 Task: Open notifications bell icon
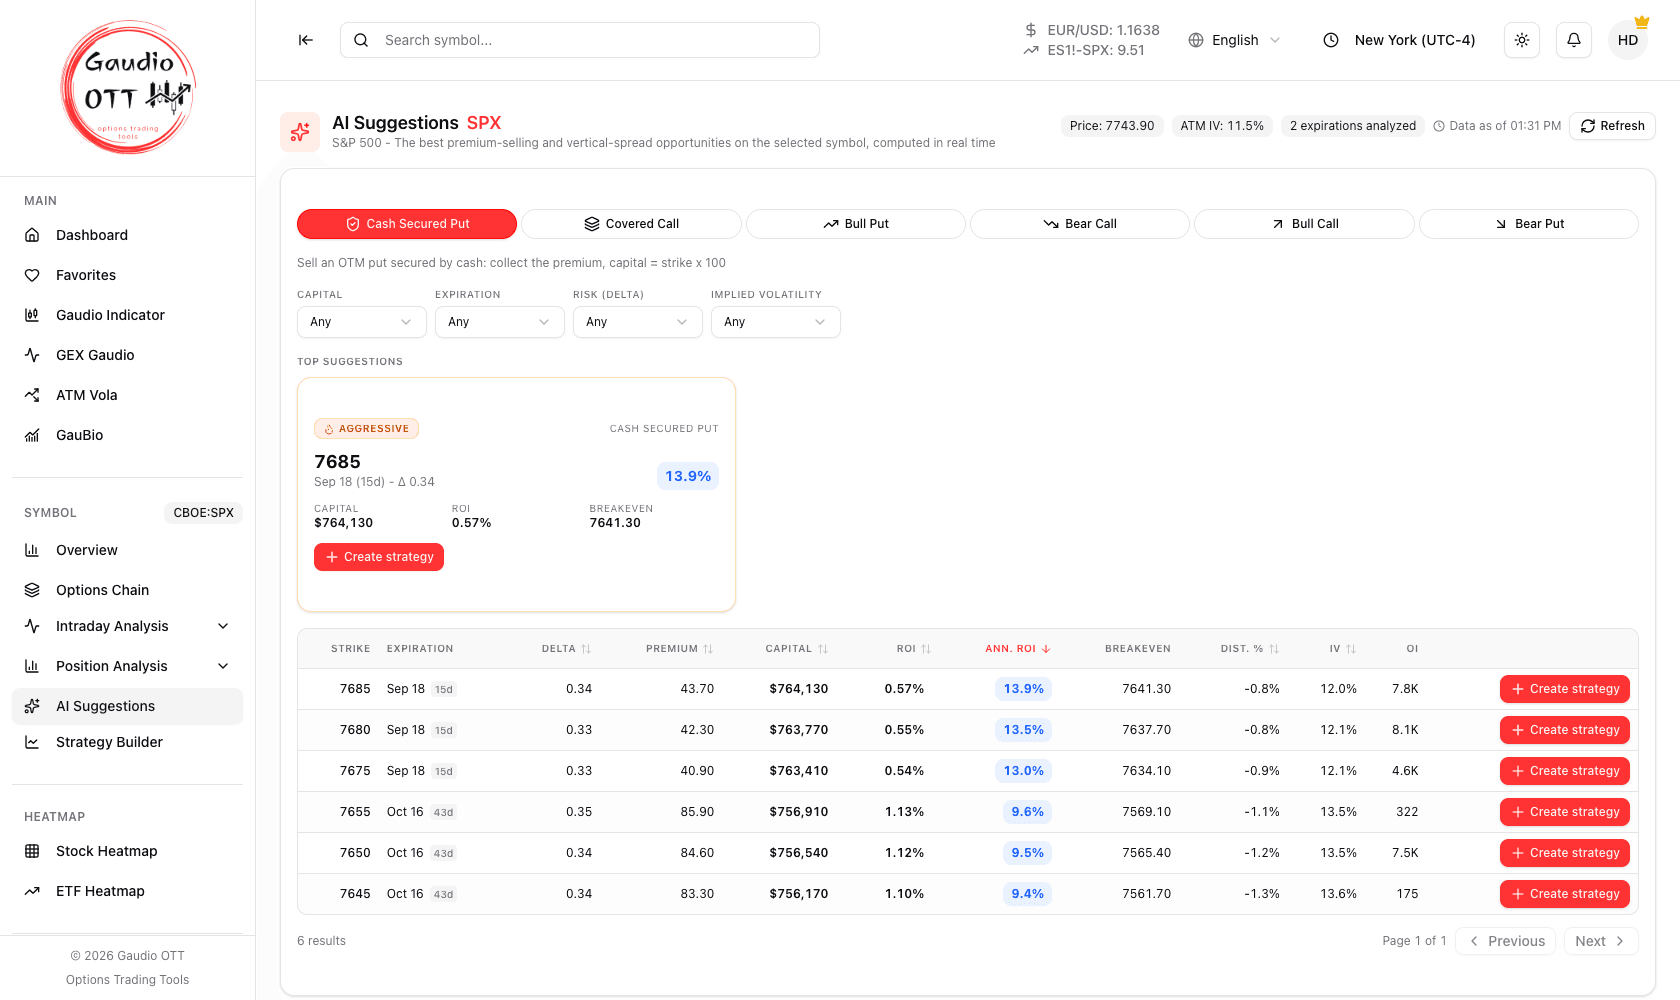[x=1574, y=40]
